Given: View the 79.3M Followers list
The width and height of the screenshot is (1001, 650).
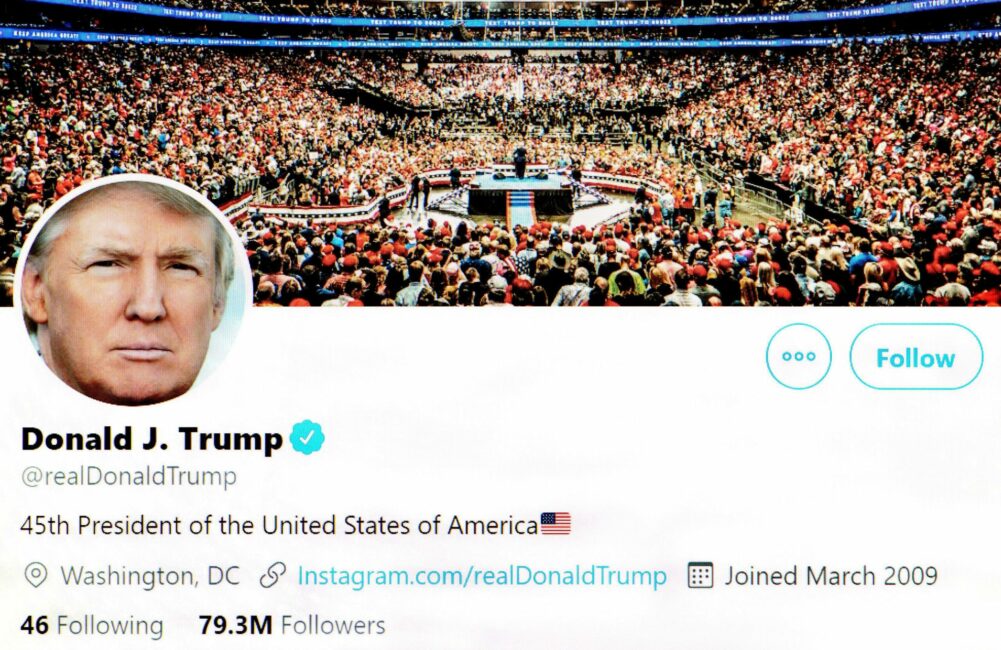Looking at the screenshot, I should pos(292,625).
